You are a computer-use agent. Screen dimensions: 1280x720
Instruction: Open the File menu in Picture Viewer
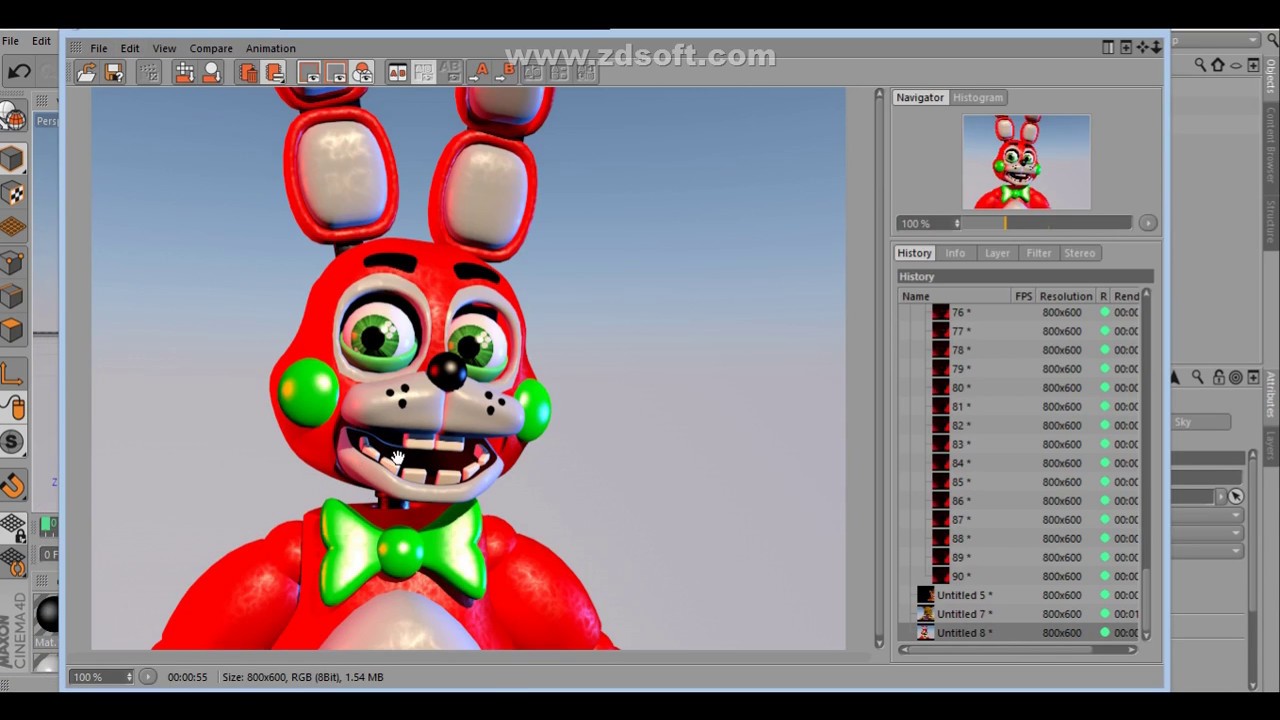(99, 48)
